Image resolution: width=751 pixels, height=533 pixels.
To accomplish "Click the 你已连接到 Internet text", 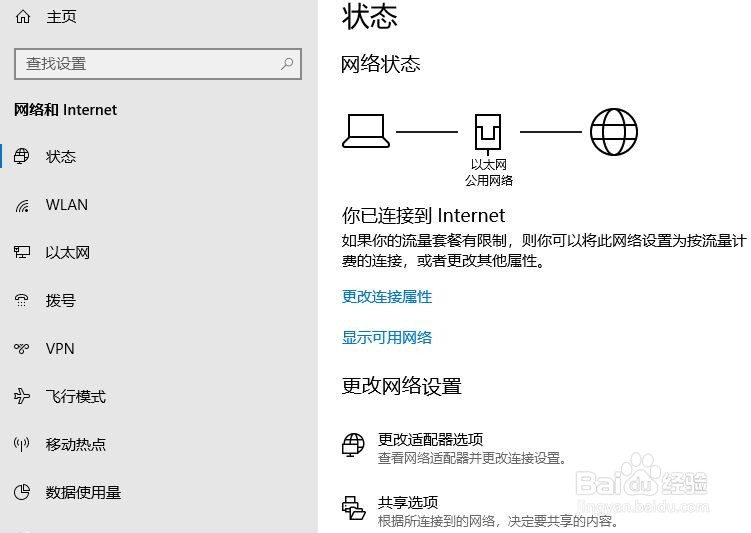I will coord(423,215).
